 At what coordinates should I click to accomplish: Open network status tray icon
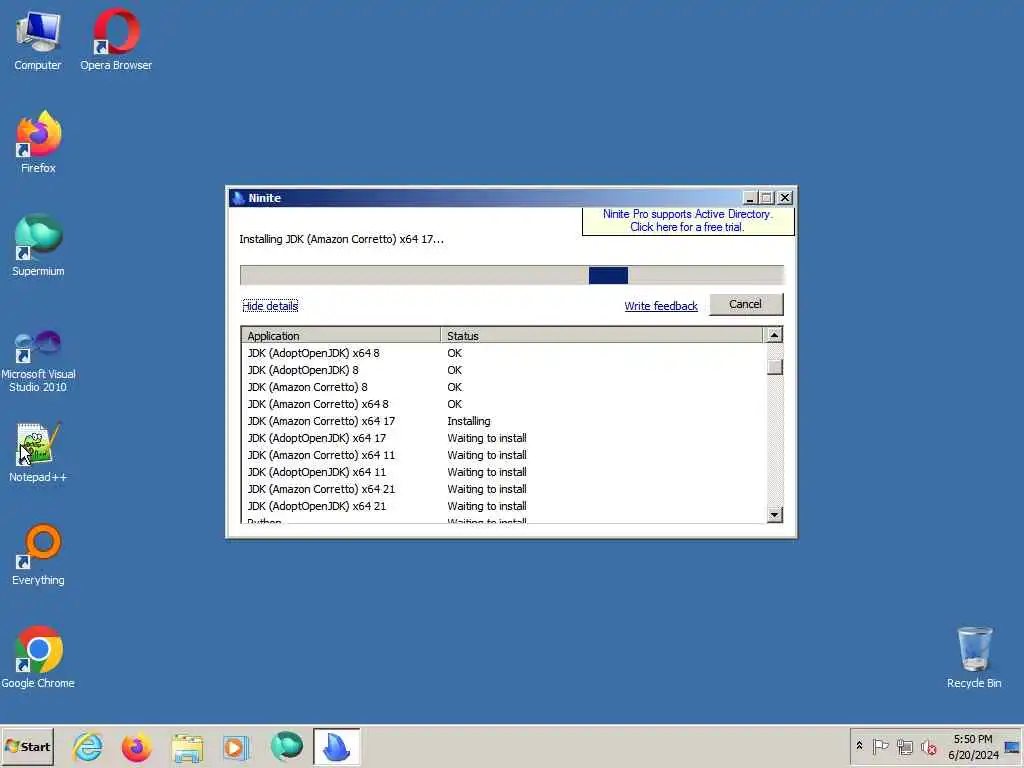pos(904,746)
